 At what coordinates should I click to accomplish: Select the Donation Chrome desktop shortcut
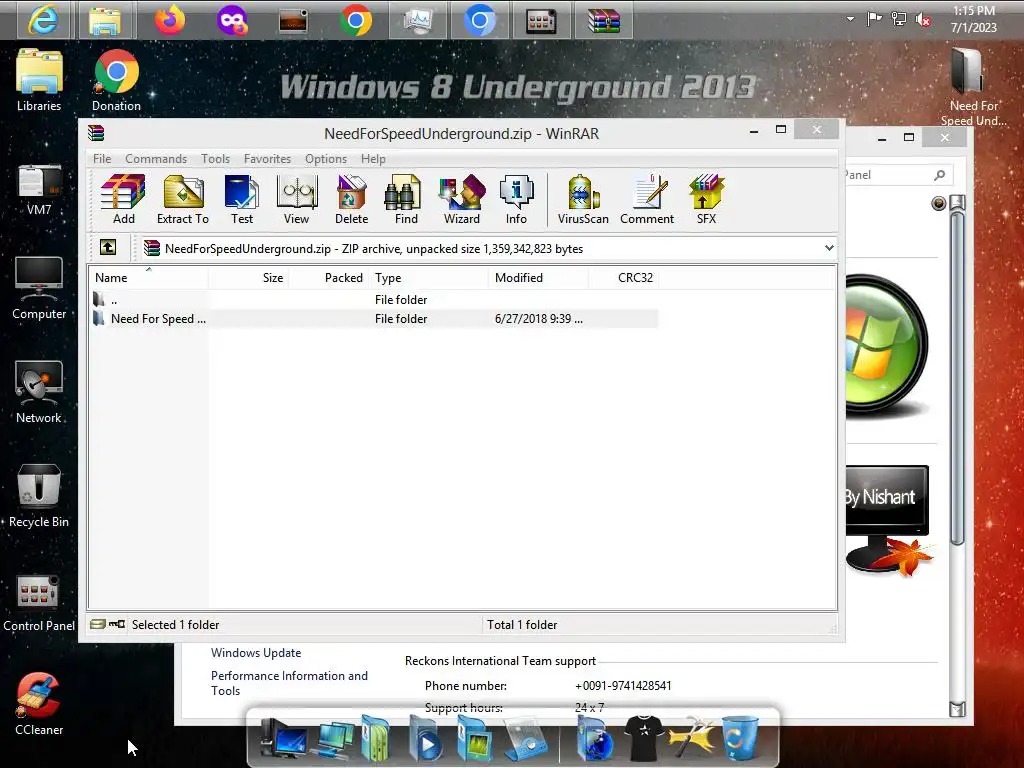pos(116,80)
